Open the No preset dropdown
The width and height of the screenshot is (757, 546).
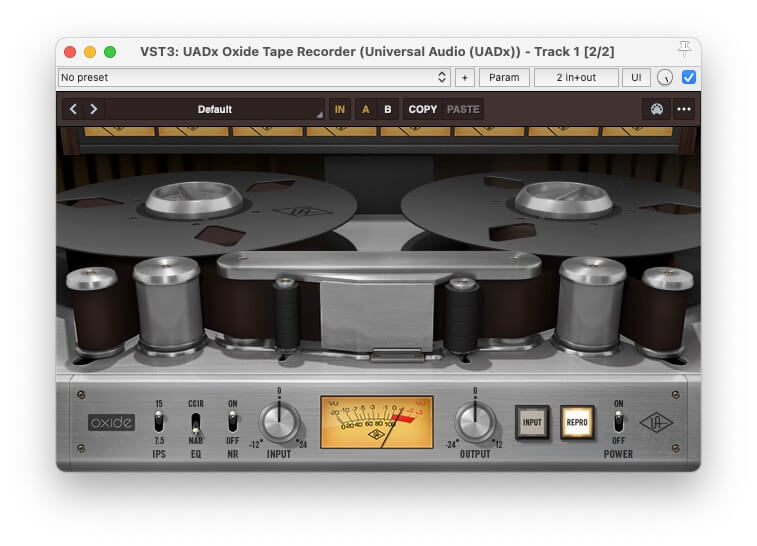tap(254, 77)
